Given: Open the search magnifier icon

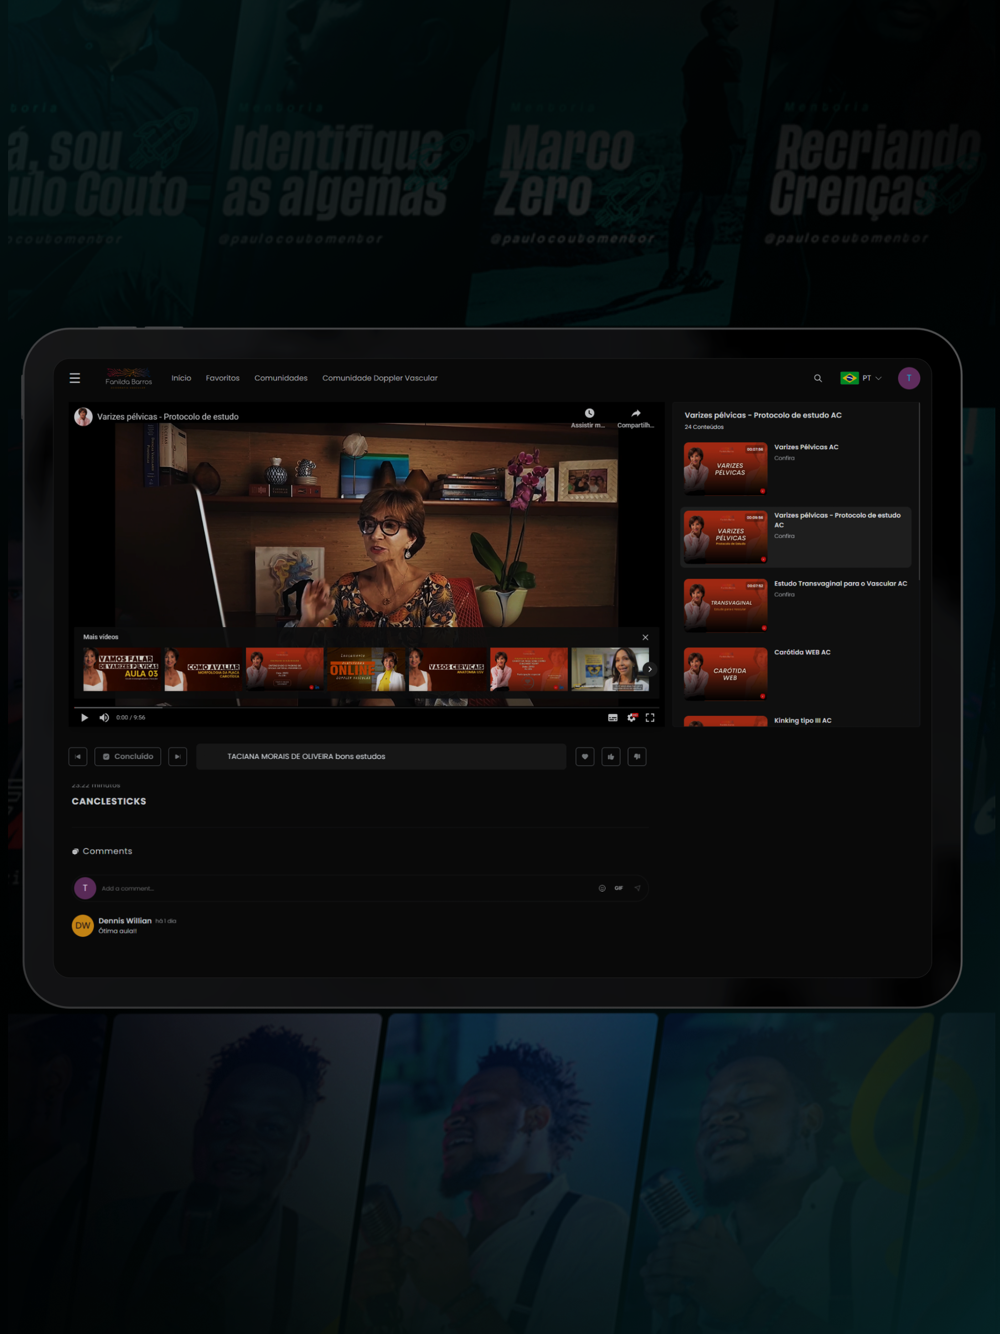Looking at the screenshot, I should coord(818,378).
